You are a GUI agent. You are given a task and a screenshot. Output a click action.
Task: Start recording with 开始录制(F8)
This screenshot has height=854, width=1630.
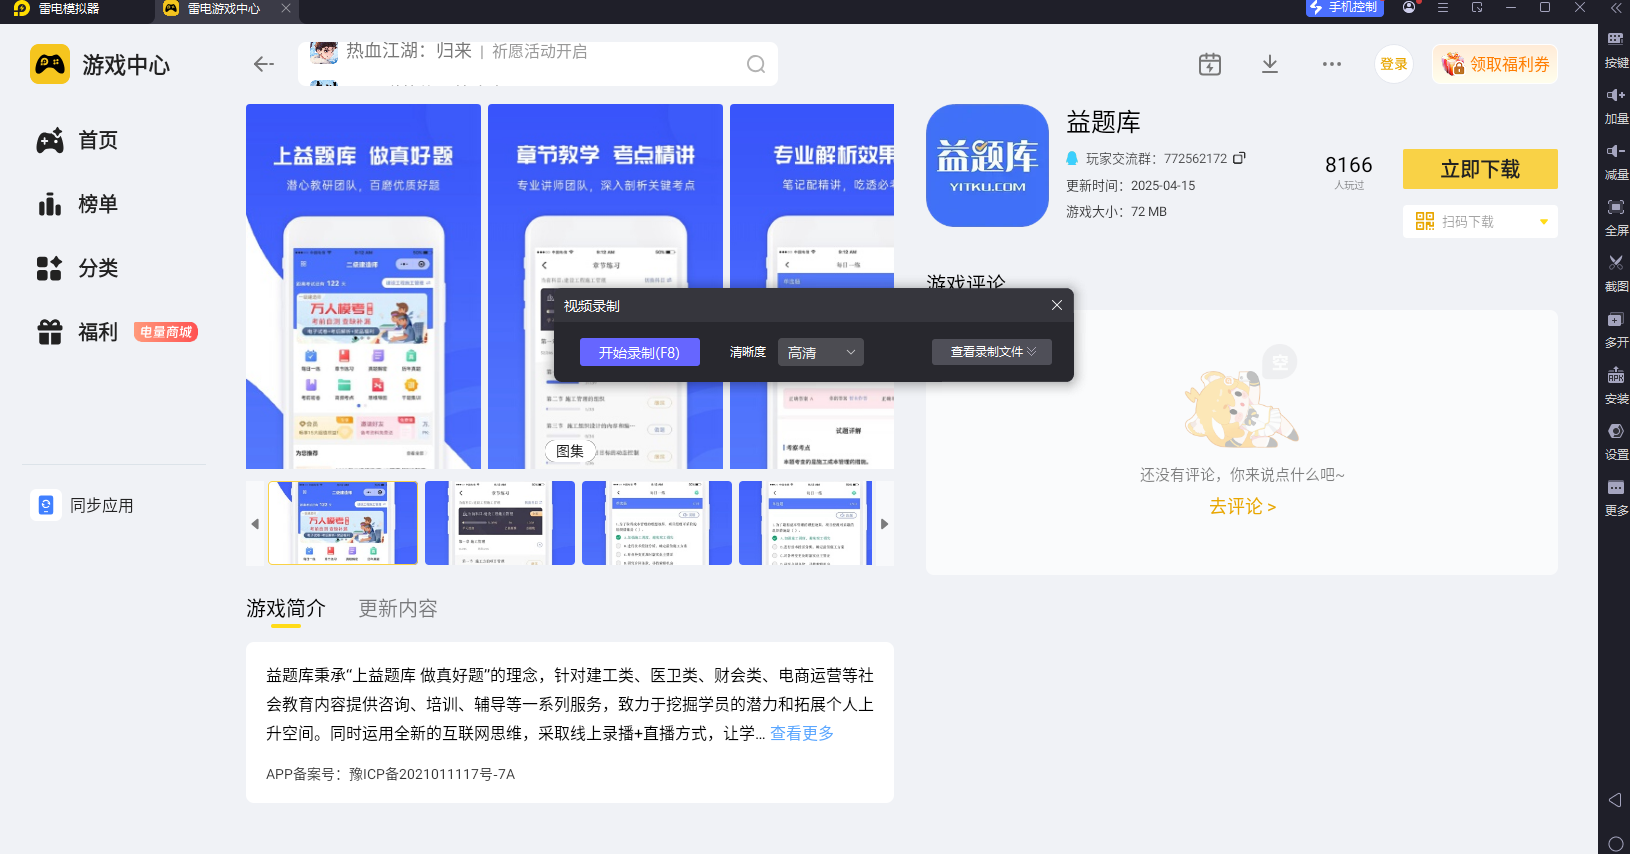[640, 352]
